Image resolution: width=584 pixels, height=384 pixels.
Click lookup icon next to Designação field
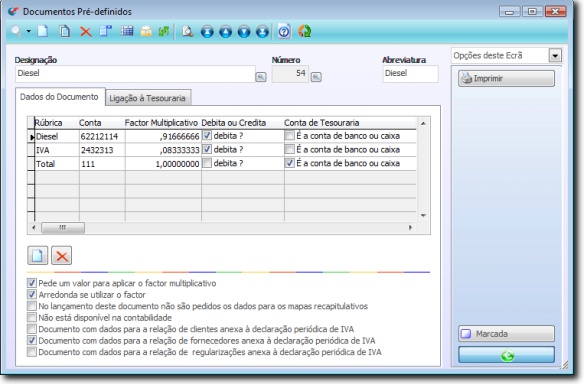tap(261, 77)
